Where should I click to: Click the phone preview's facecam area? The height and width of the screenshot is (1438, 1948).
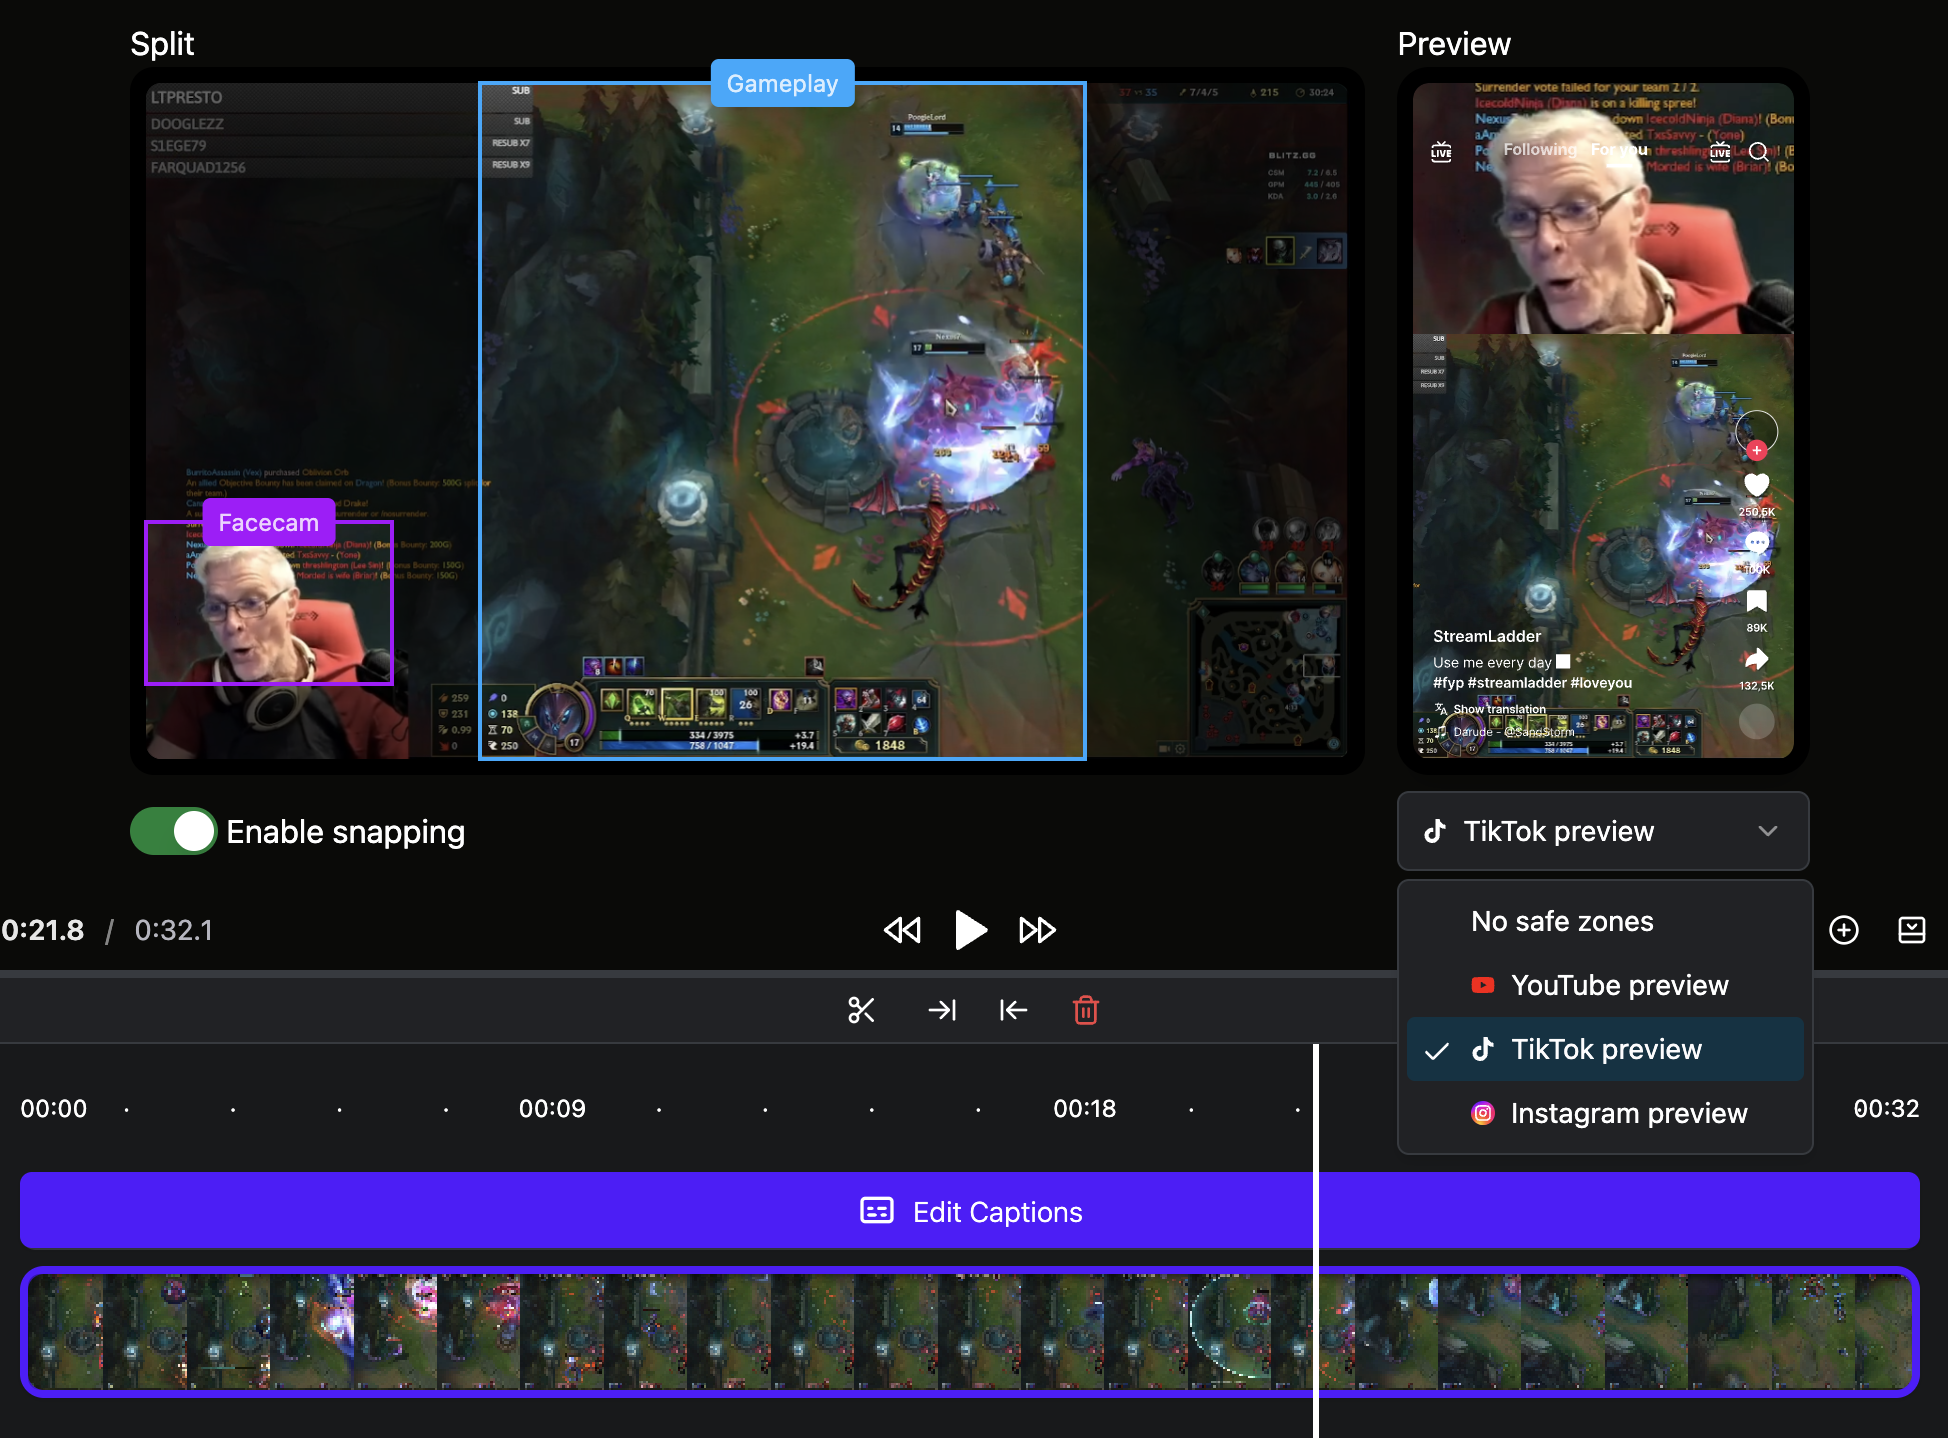coord(1603,208)
